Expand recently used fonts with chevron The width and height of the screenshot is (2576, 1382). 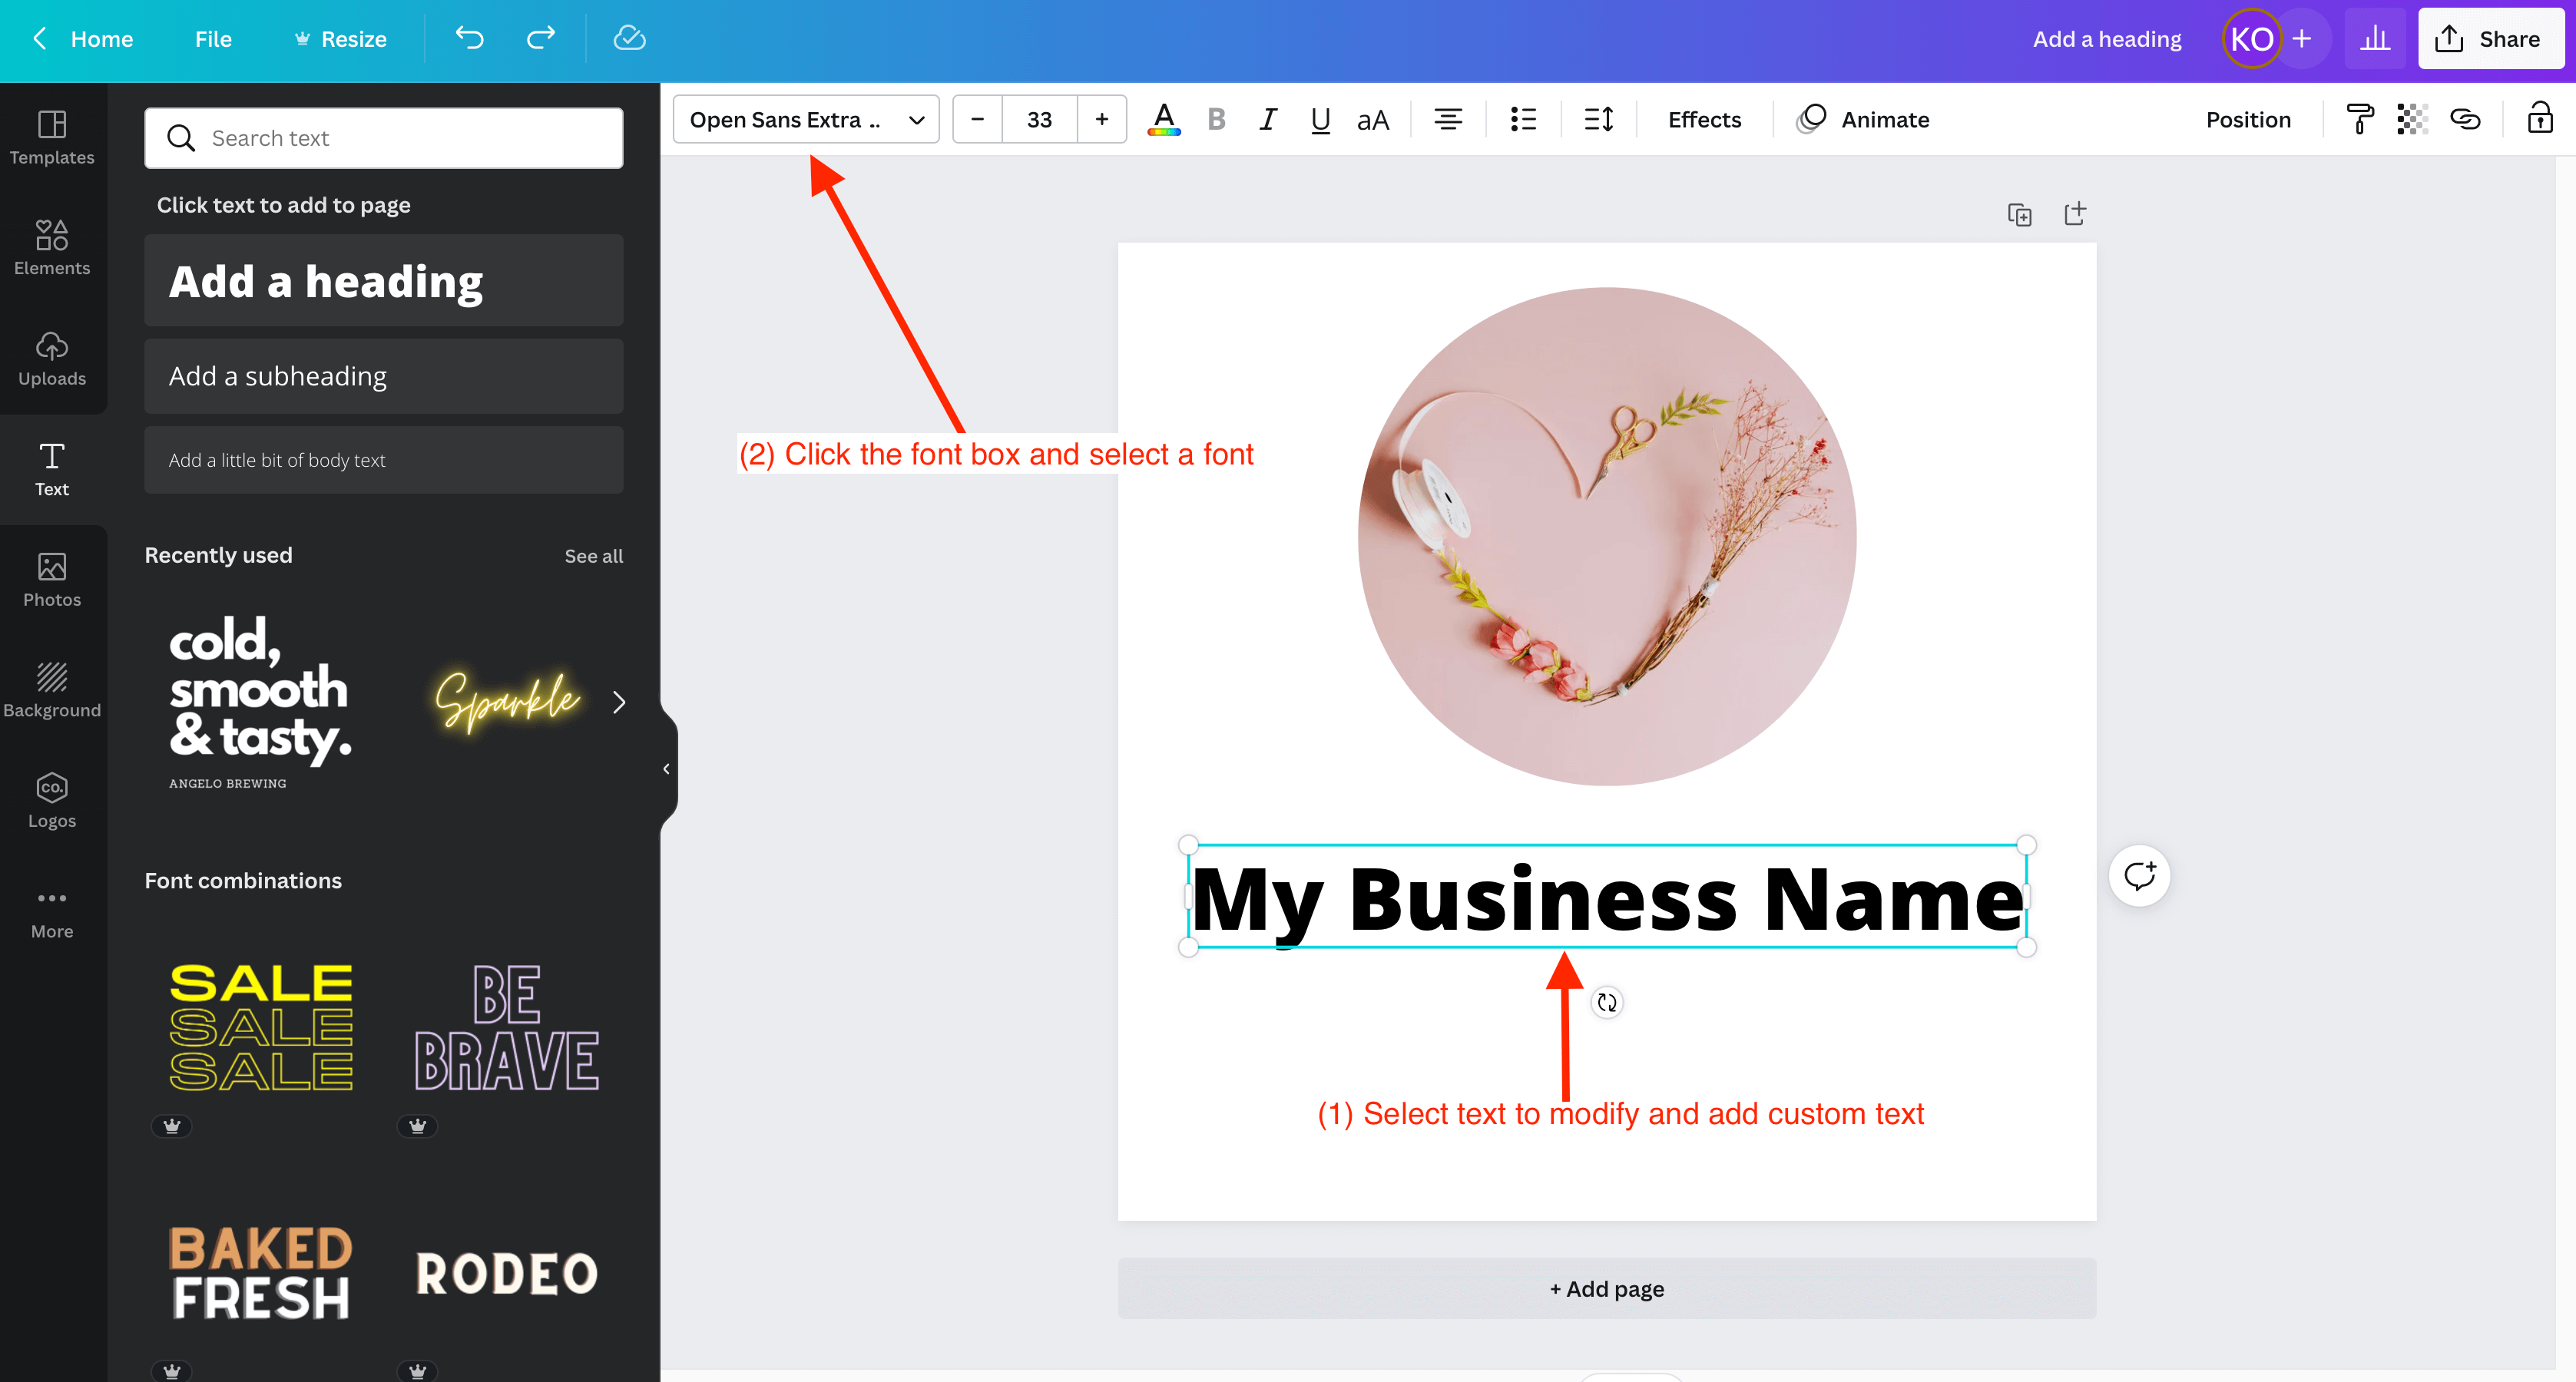coord(619,703)
